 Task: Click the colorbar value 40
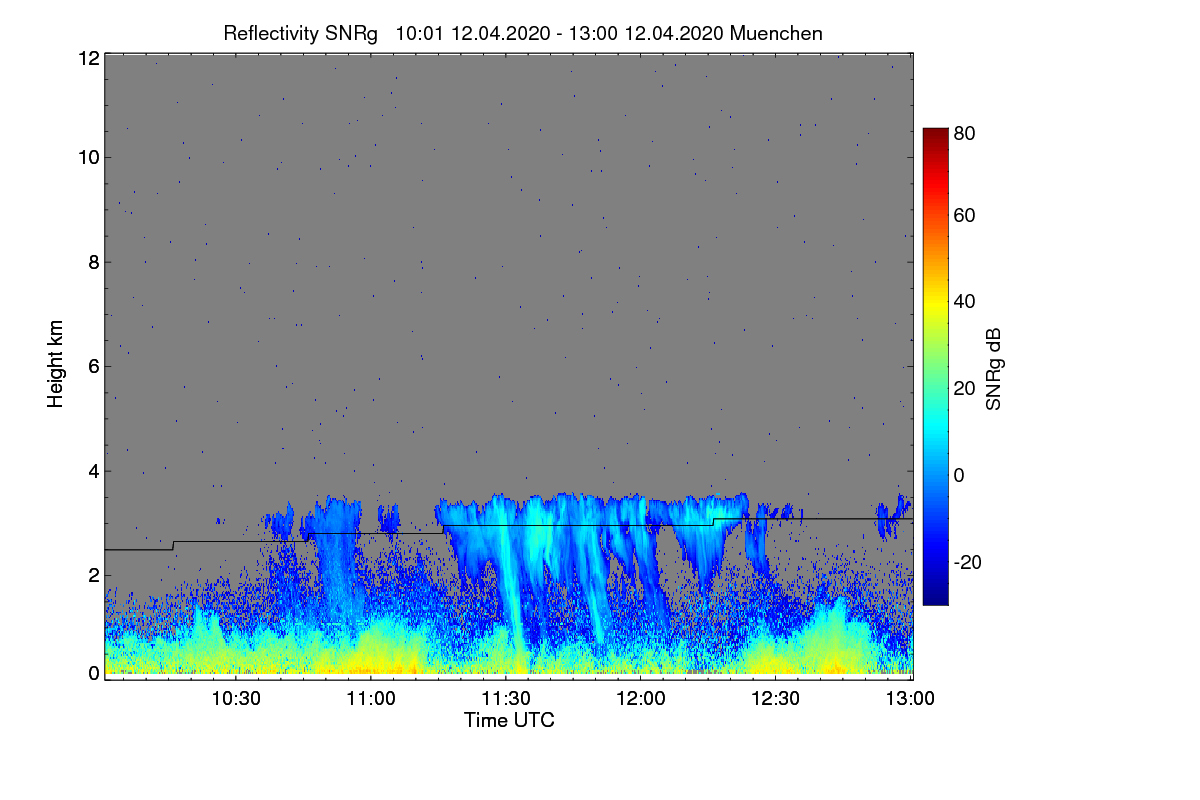click(965, 301)
